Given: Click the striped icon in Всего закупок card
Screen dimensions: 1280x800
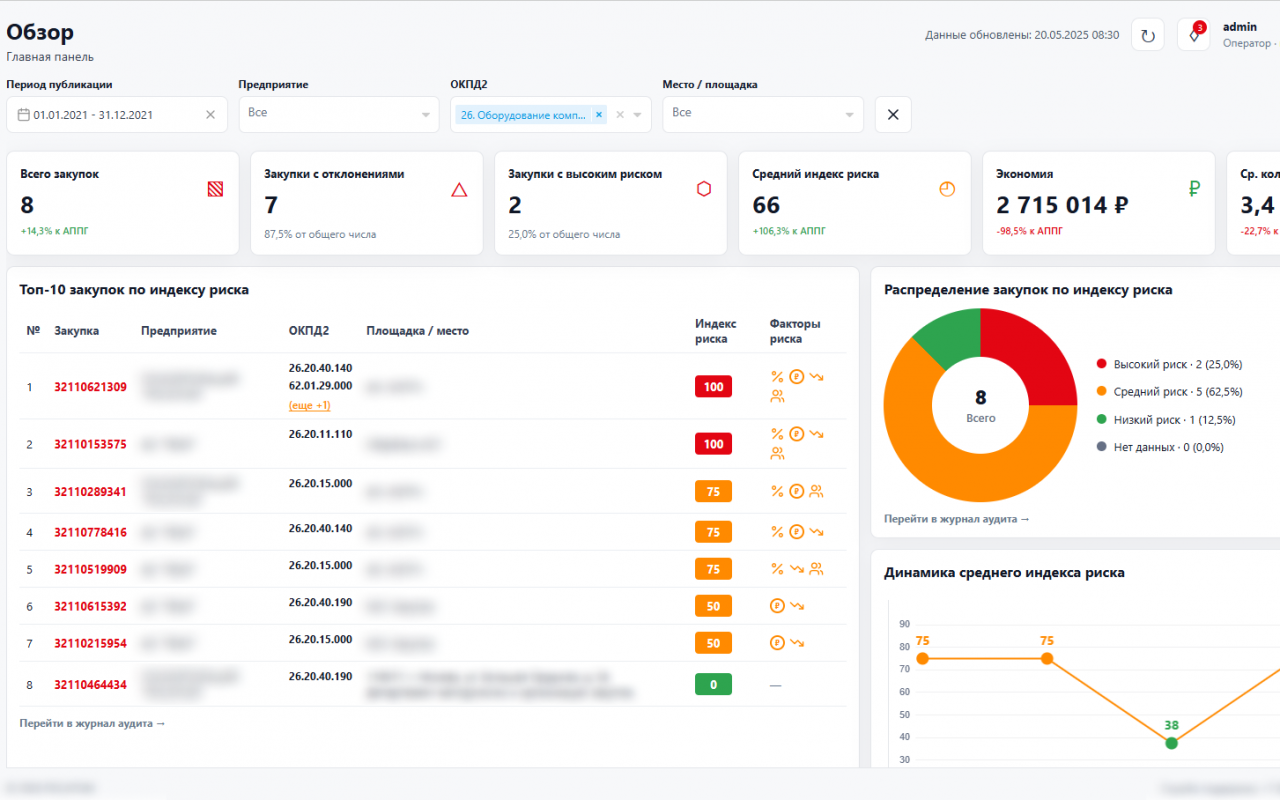Looking at the screenshot, I should click(x=215, y=188).
